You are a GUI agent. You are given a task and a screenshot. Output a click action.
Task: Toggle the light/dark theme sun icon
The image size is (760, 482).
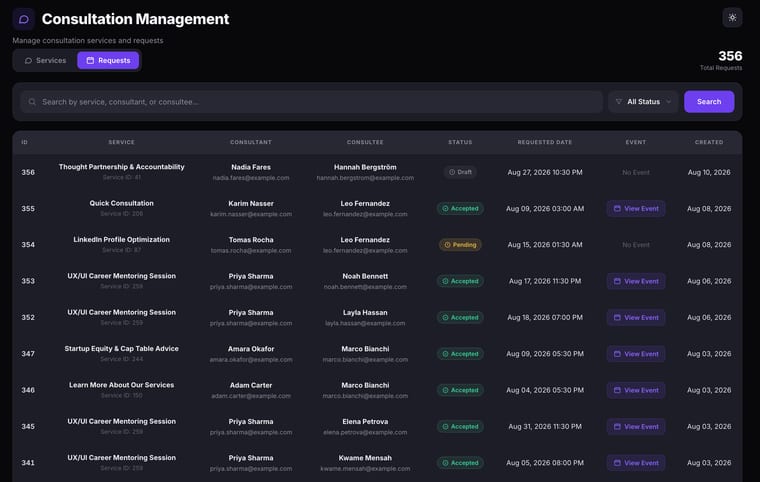[732, 18]
